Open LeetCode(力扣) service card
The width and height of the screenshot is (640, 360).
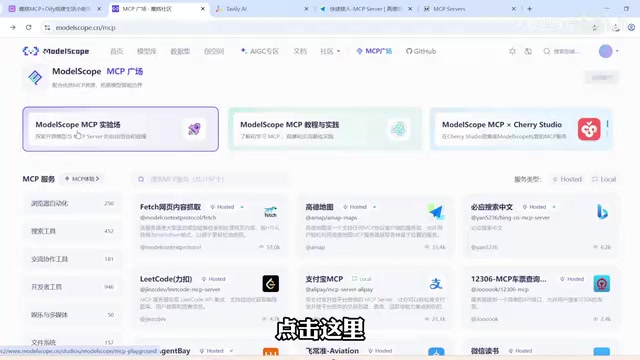(210, 298)
